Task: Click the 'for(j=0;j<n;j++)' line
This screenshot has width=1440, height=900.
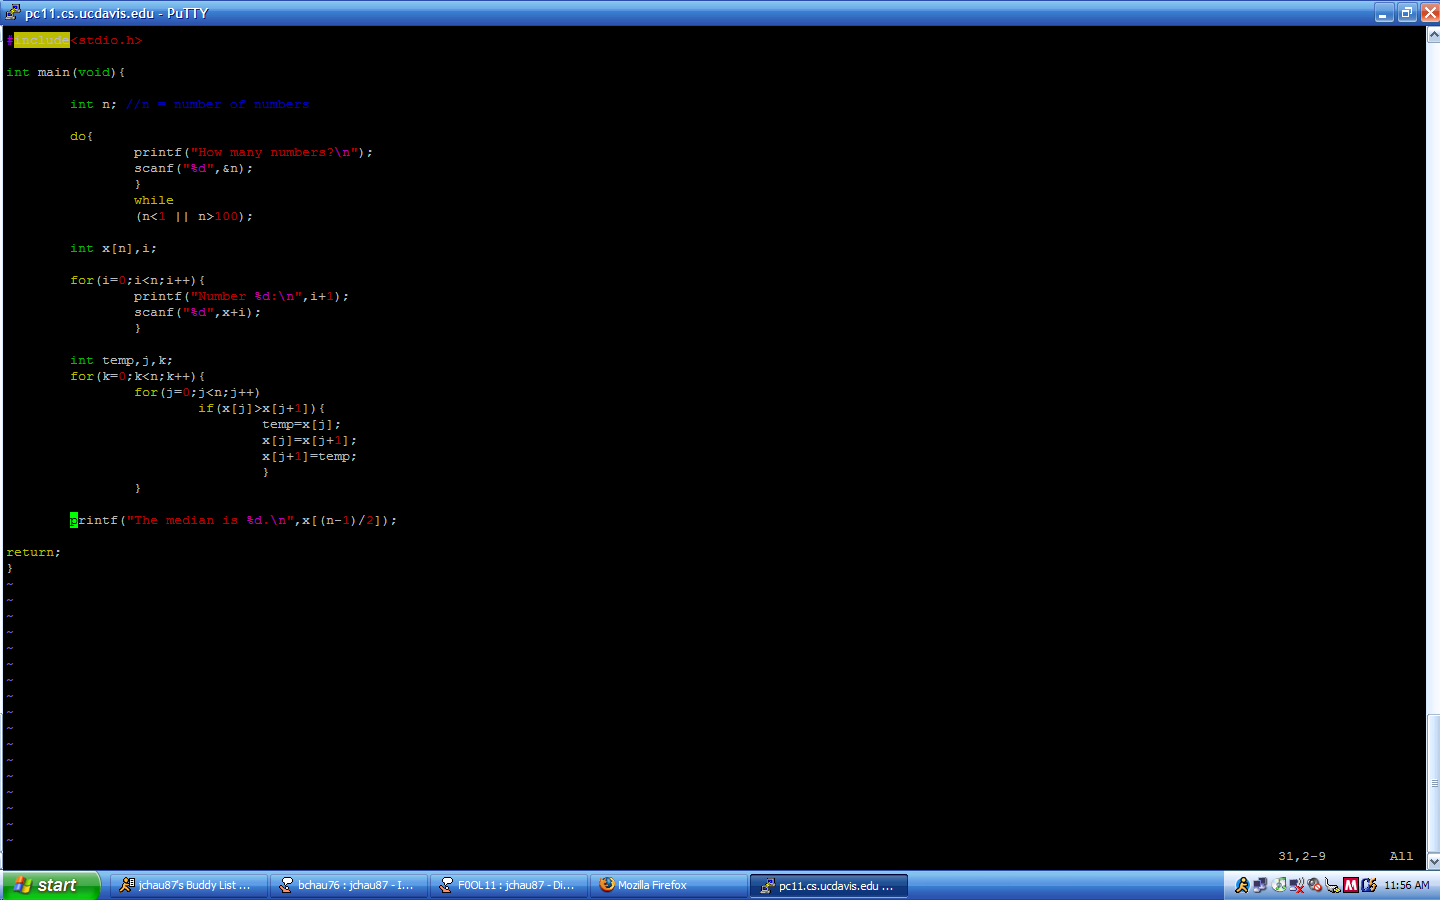Action: point(197,392)
